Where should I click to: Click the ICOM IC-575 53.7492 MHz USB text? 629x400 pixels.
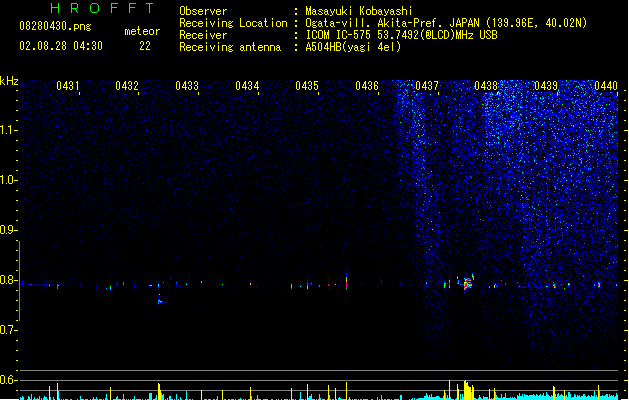(401, 35)
